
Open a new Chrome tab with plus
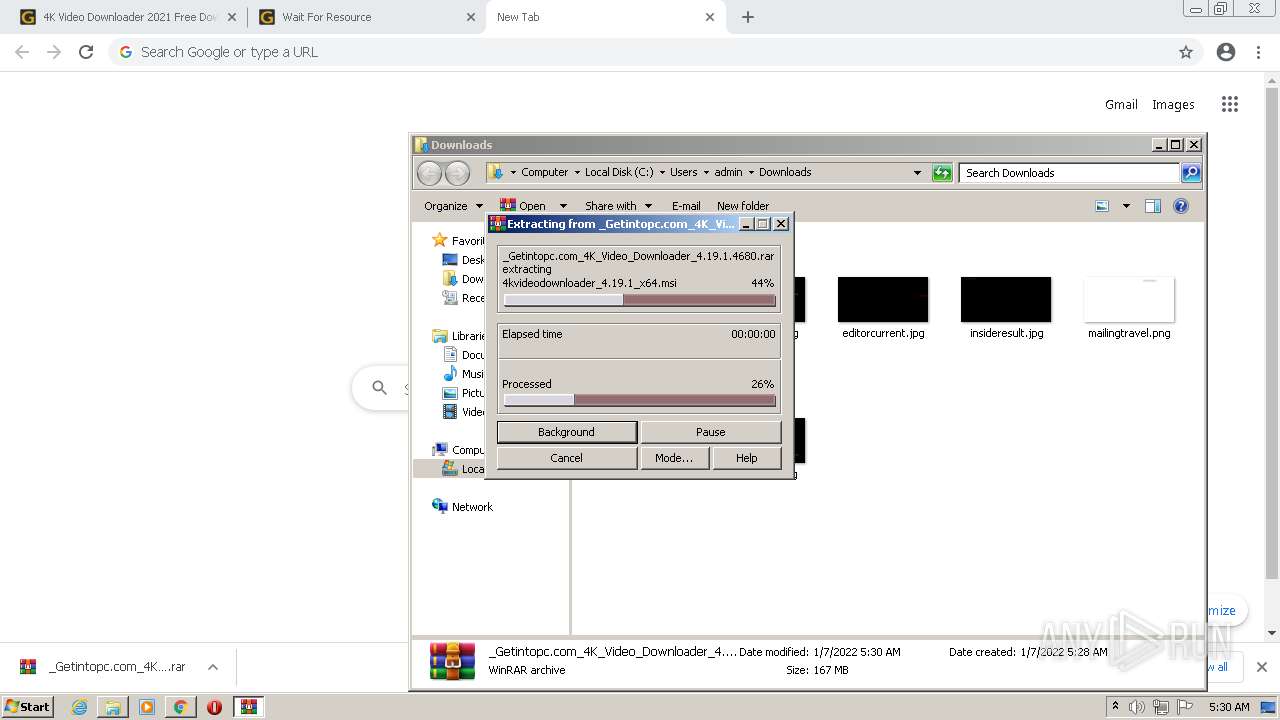pos(748,17)
